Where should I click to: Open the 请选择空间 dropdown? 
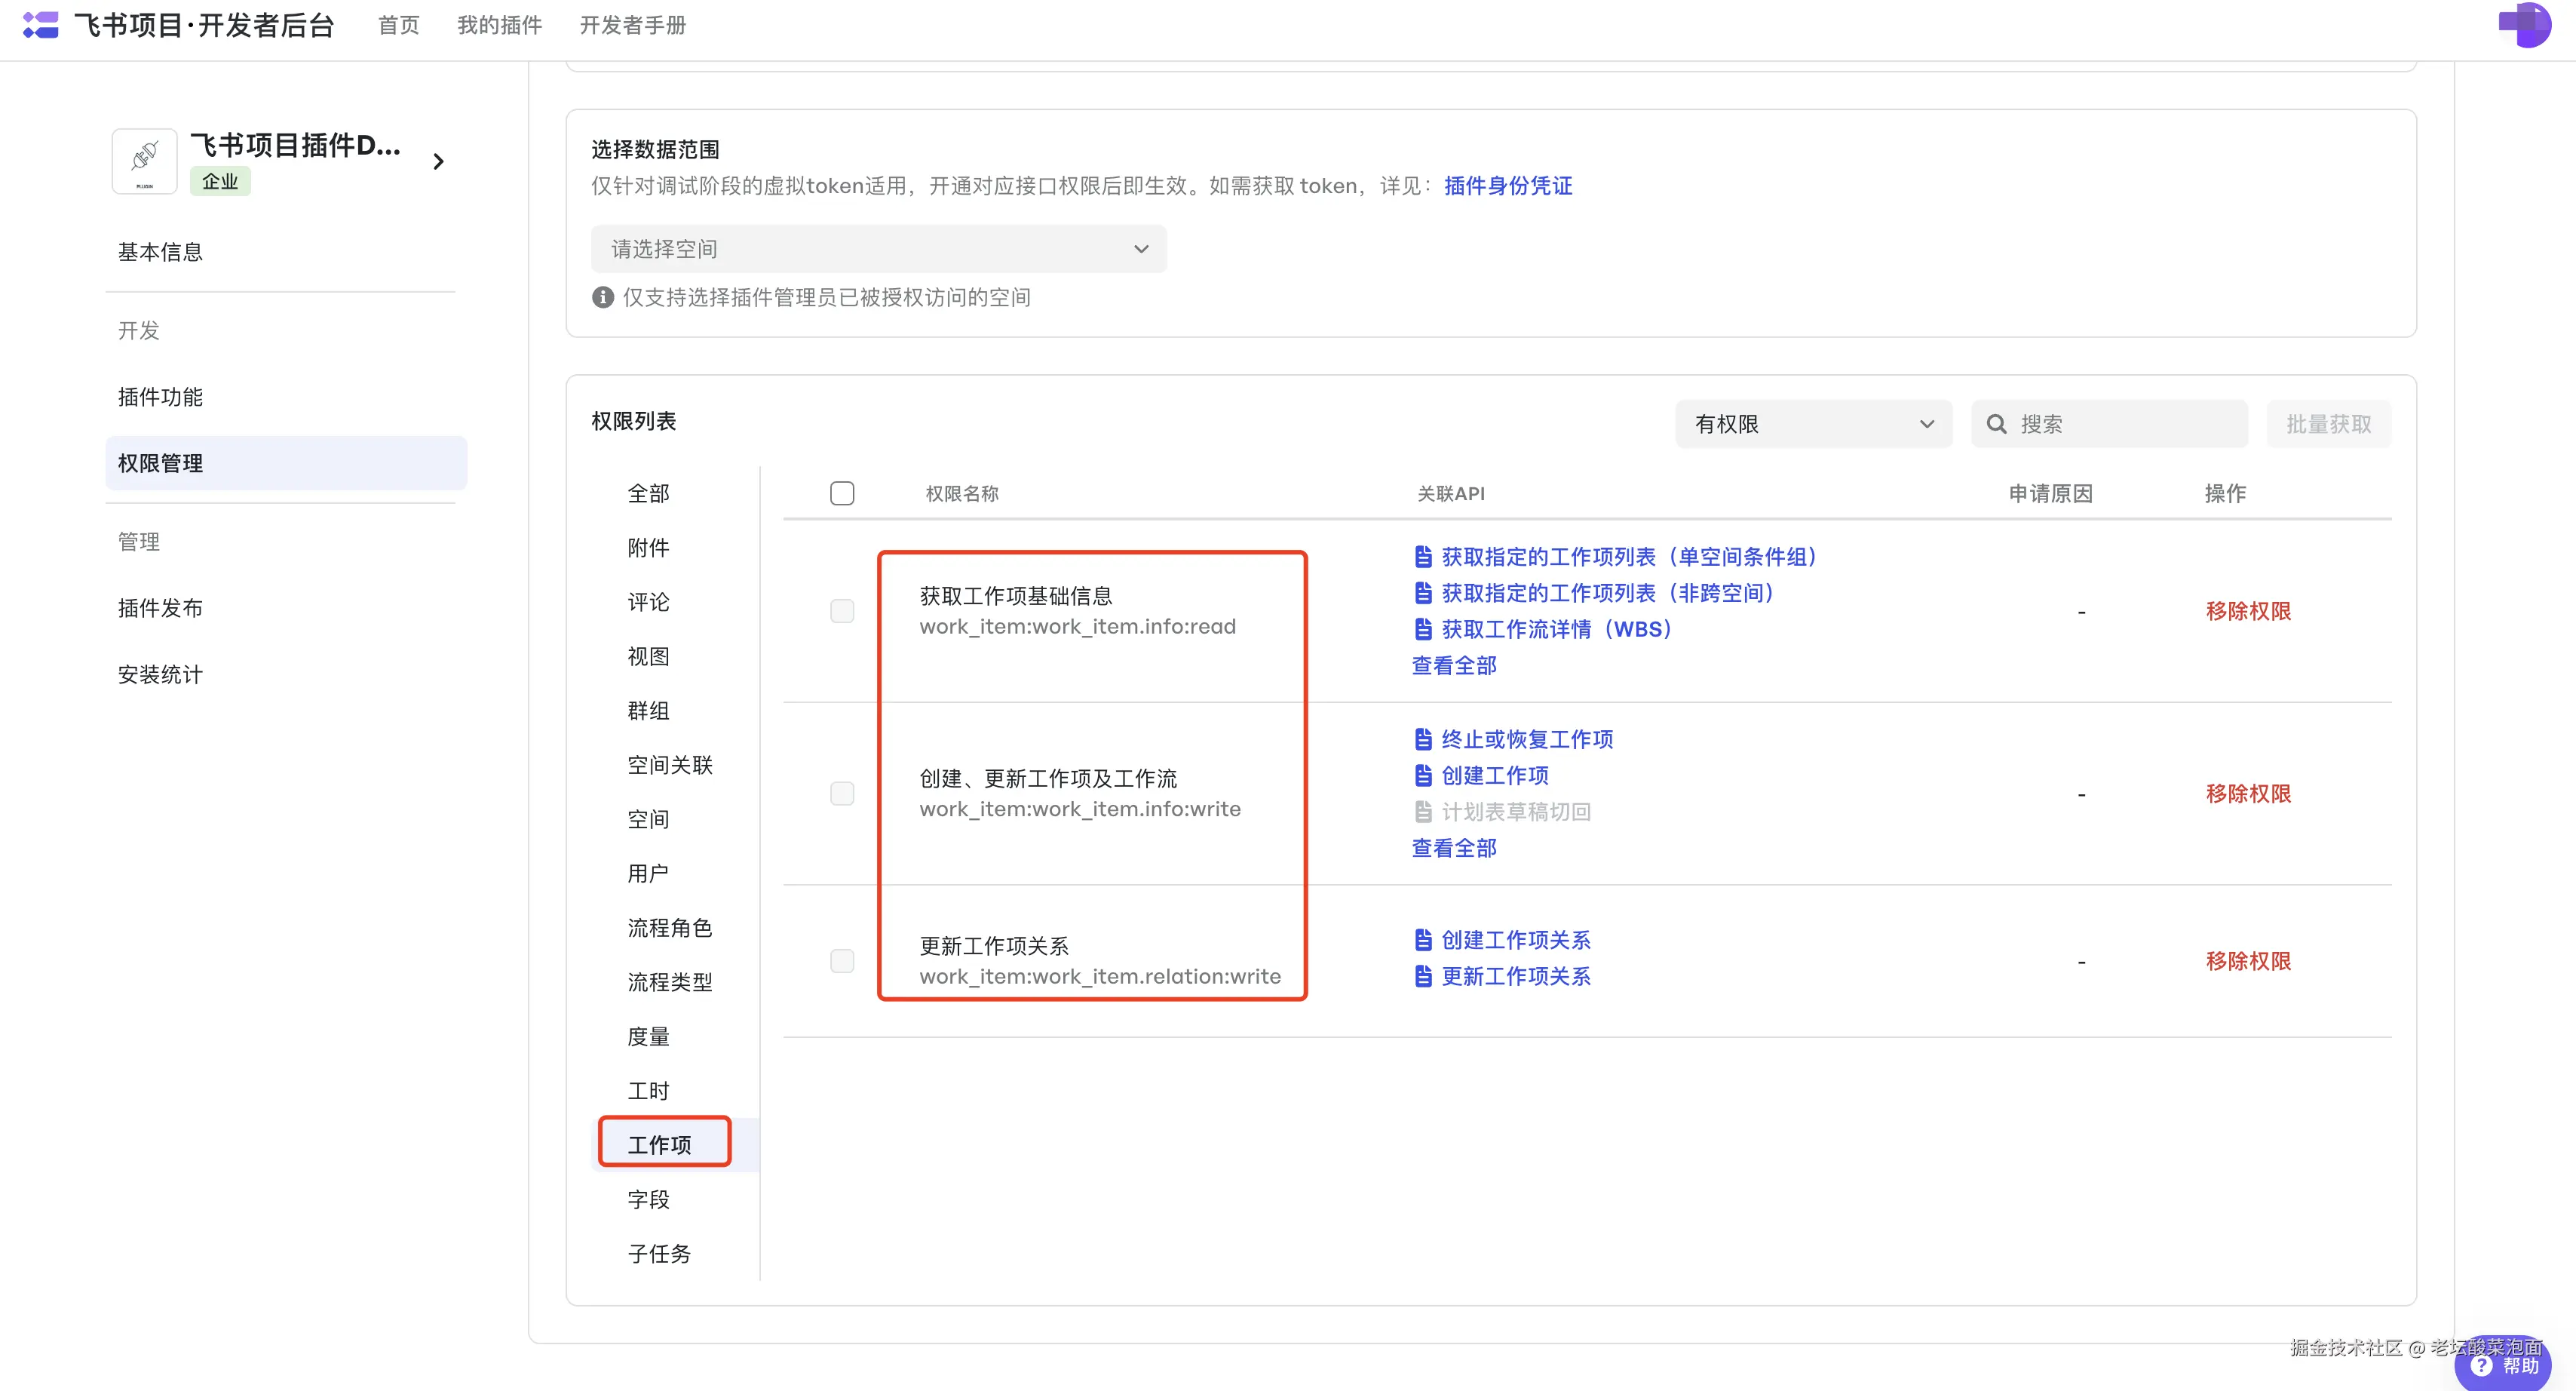point(878,249)
